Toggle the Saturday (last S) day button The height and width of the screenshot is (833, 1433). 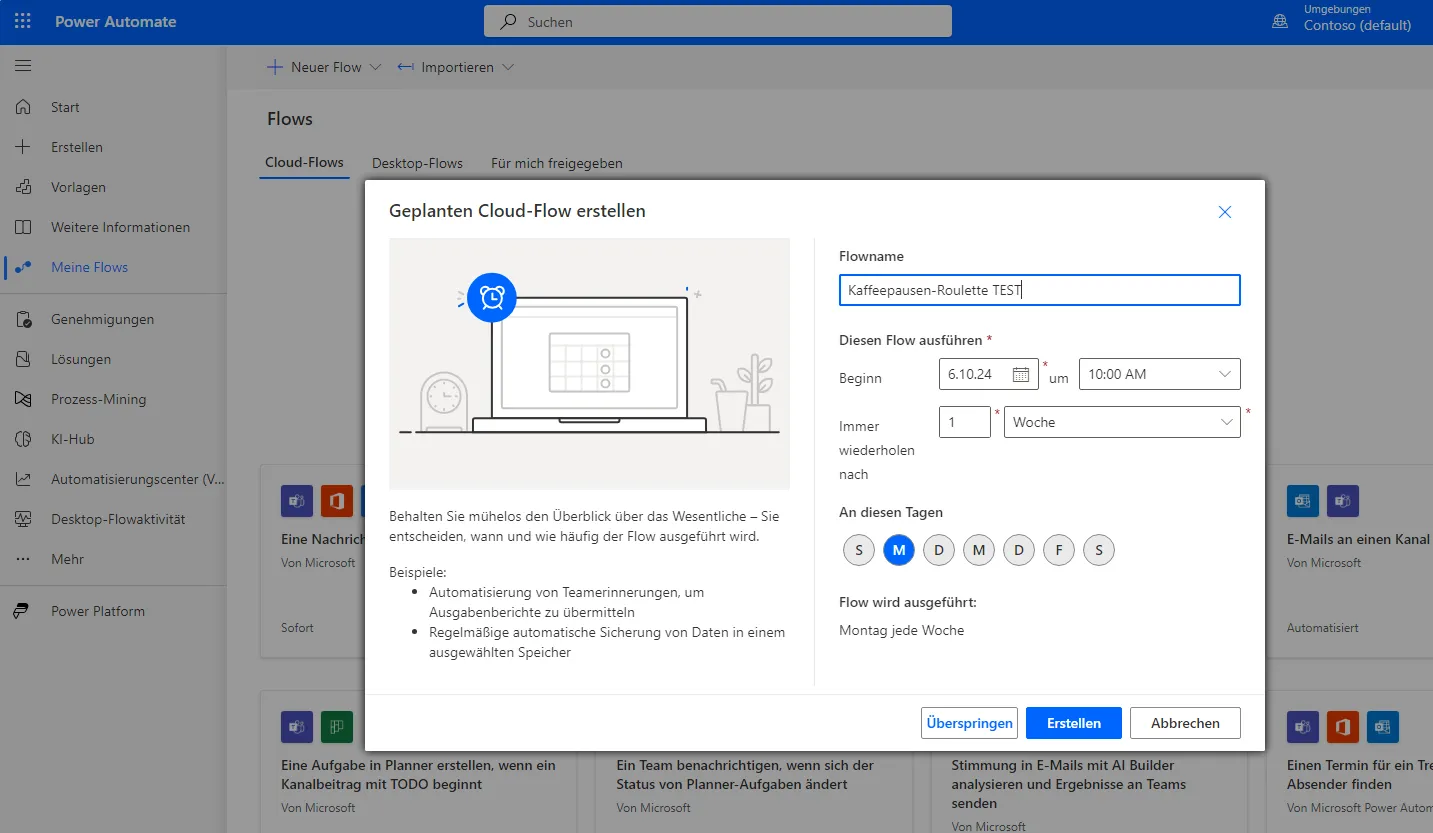pyautogui.click(x=1099, y=550)
